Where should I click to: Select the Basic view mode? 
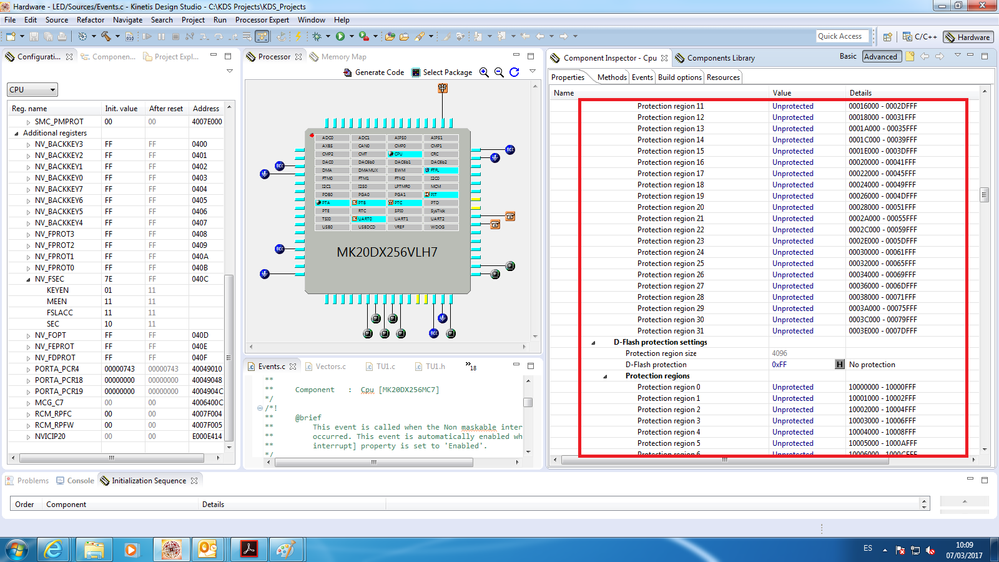click(x=847, y=56)
